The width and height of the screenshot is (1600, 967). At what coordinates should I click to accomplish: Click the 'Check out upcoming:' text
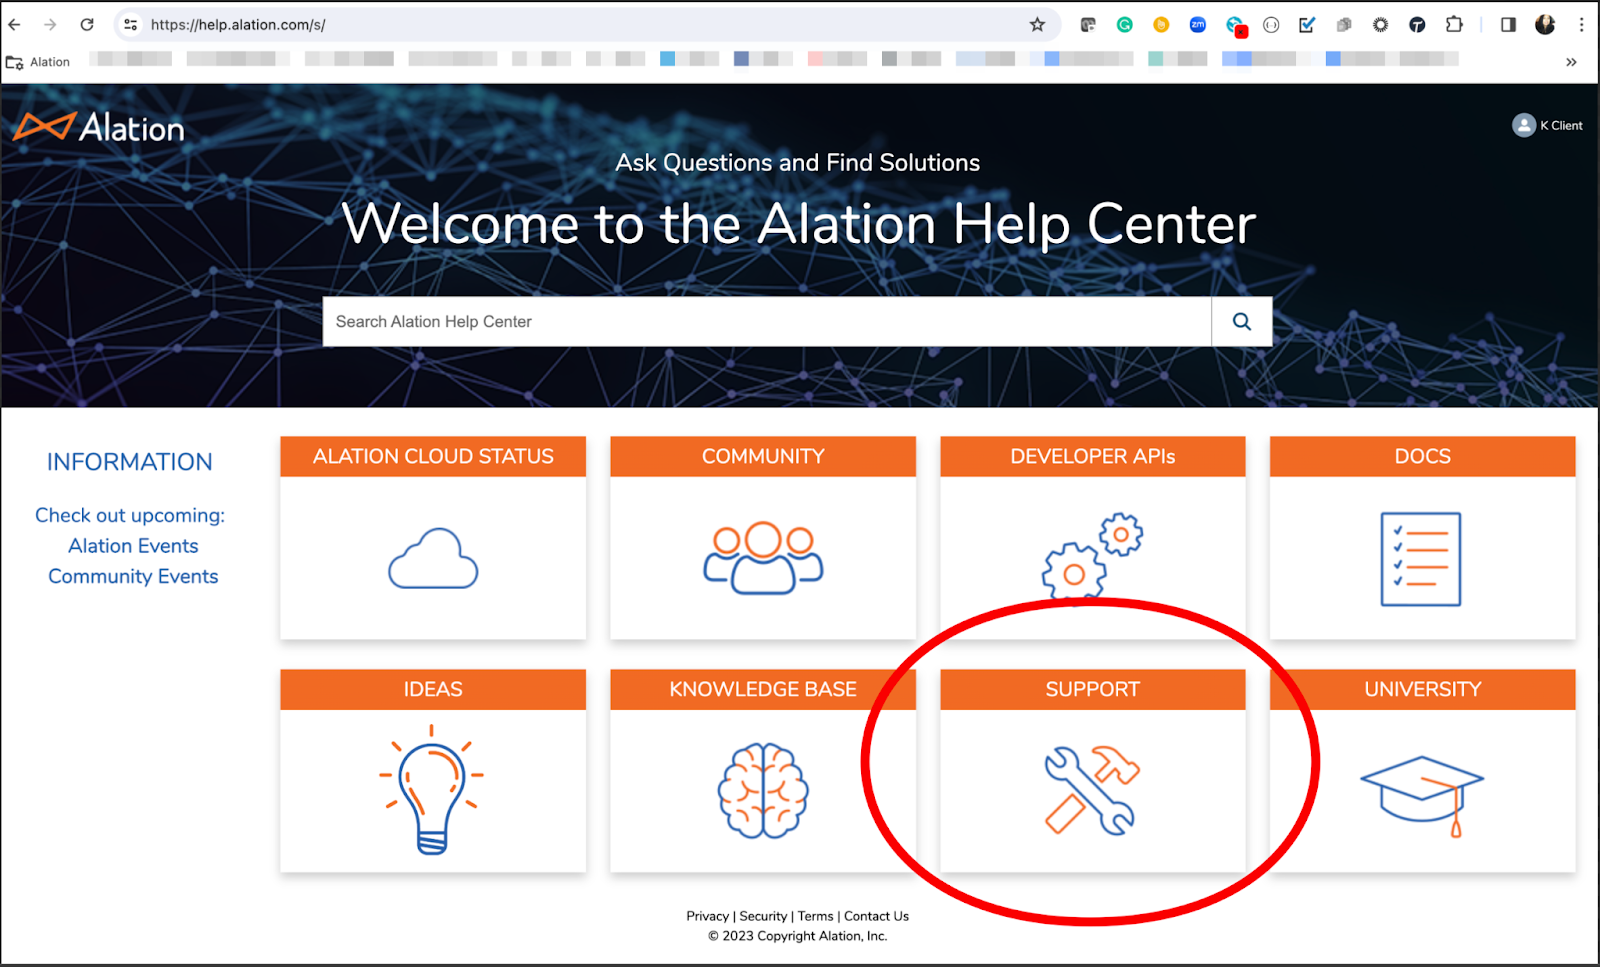130,516
